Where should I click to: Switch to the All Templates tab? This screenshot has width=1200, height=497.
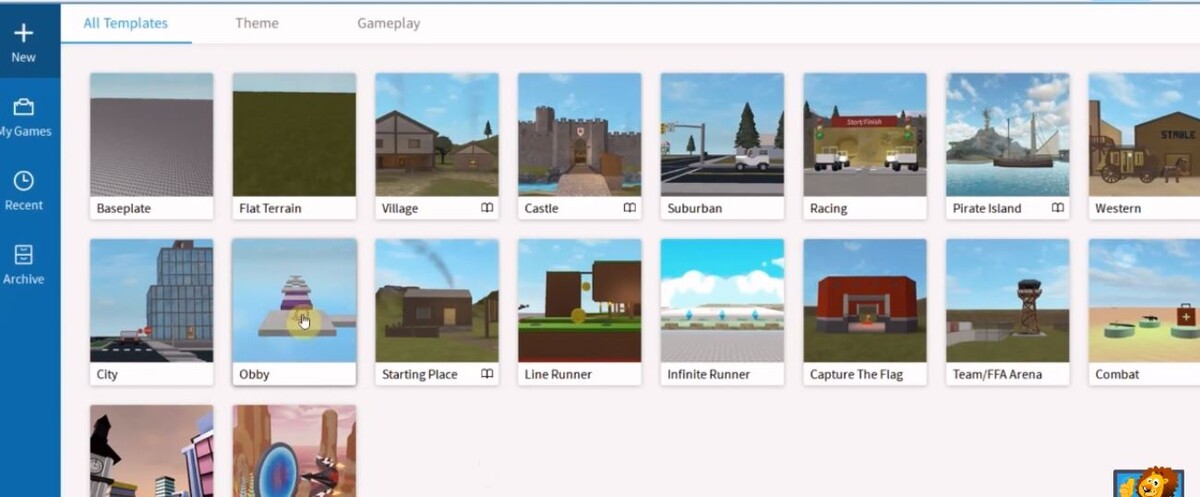tap(126, 23)
